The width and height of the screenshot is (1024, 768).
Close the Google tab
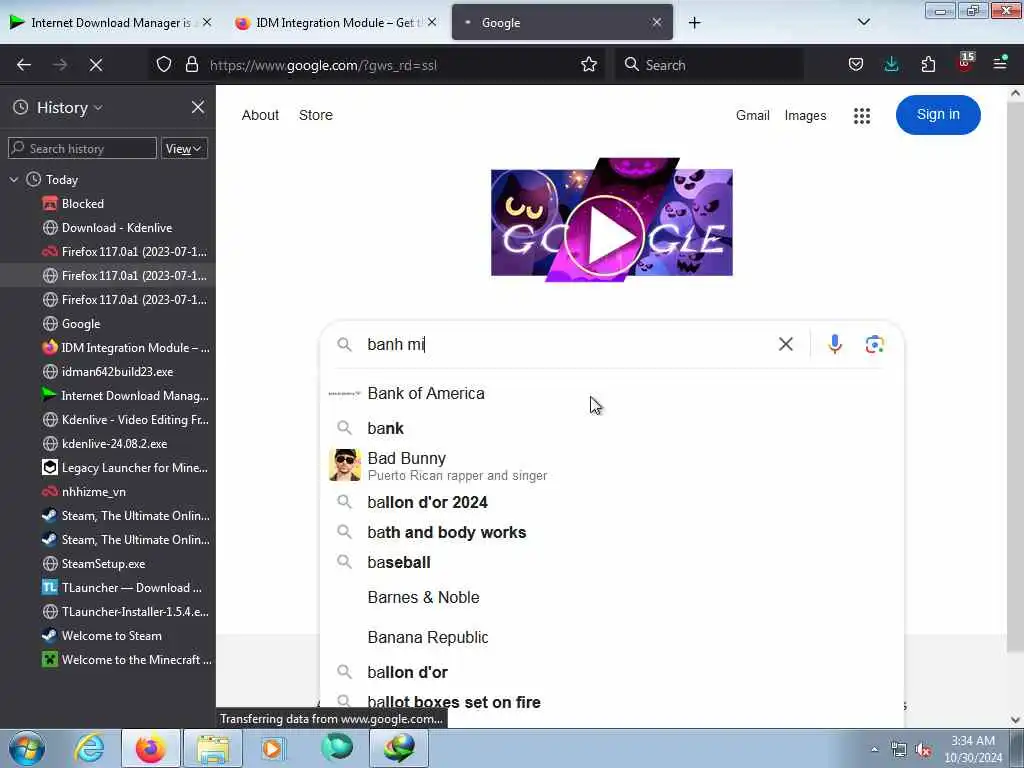656,22
